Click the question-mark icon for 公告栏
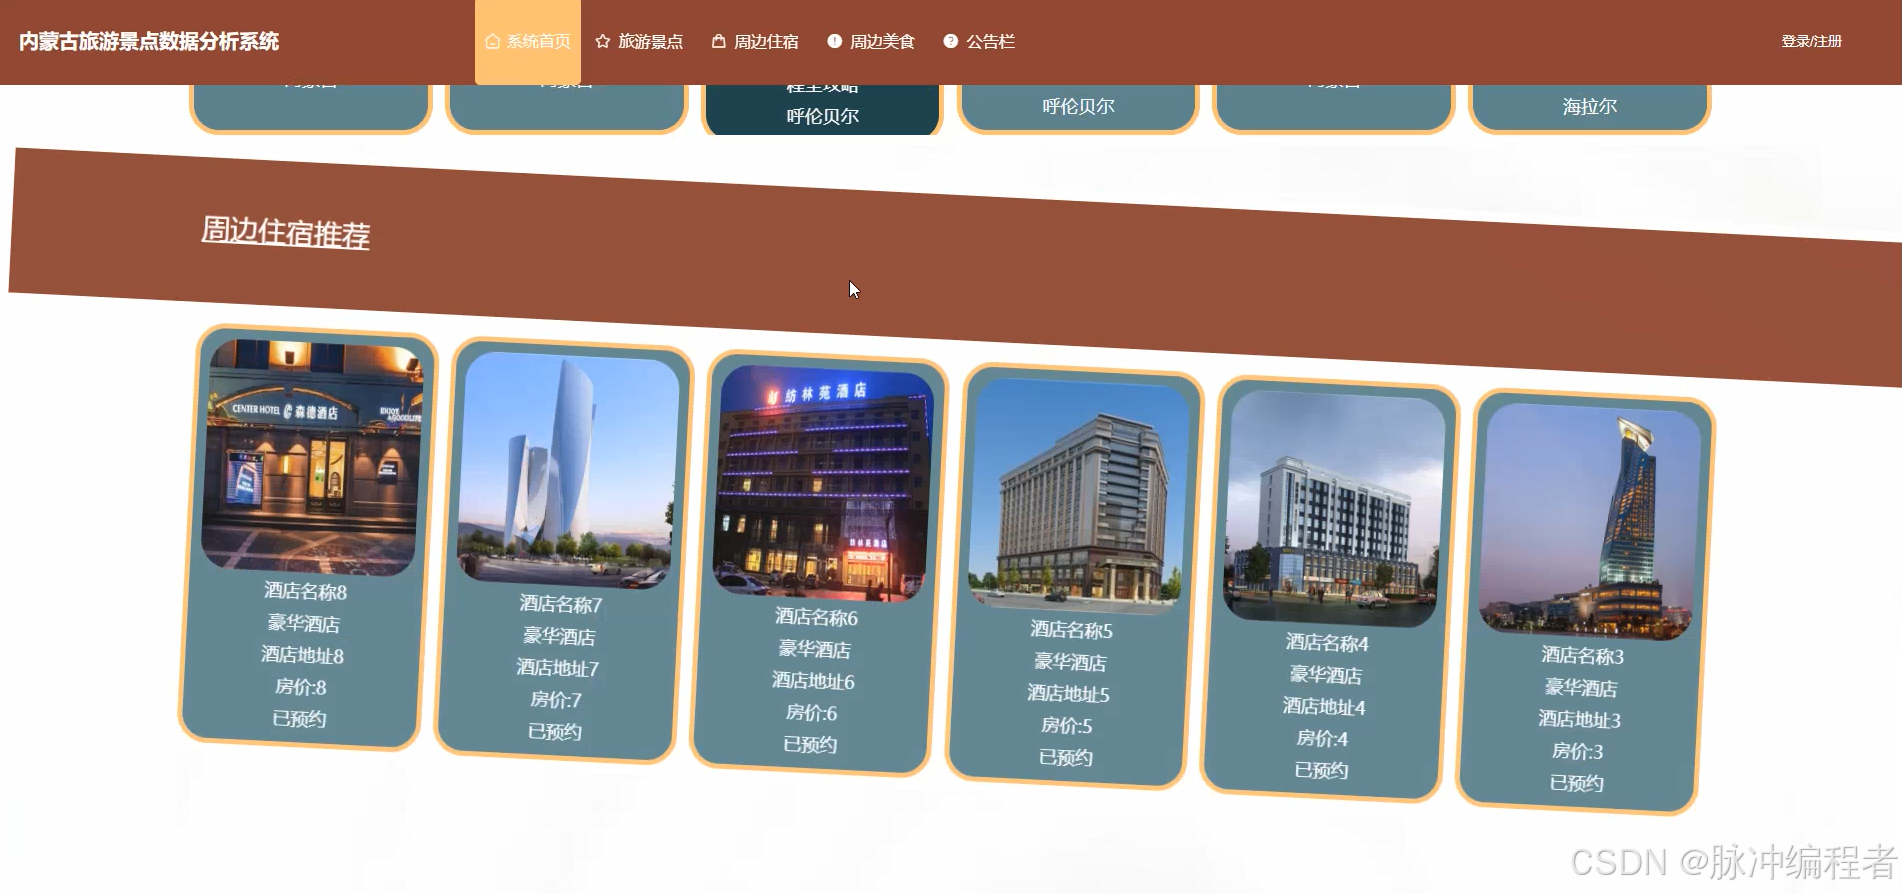This screenshot has height=894, width=1902. coord(950,41)
